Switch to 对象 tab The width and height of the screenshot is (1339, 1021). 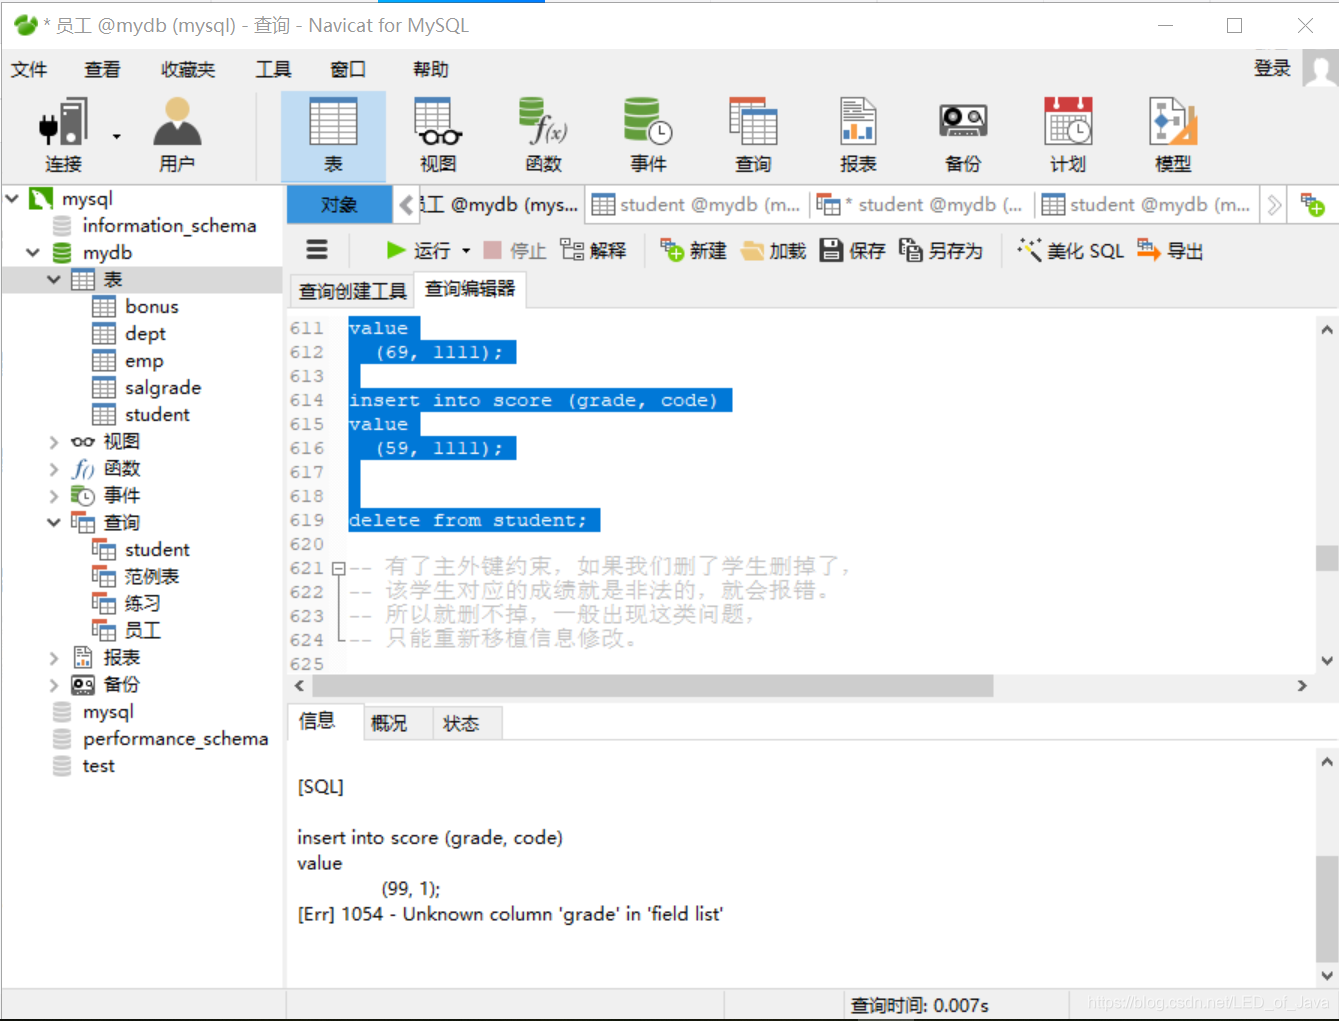(x=339, y=205)
